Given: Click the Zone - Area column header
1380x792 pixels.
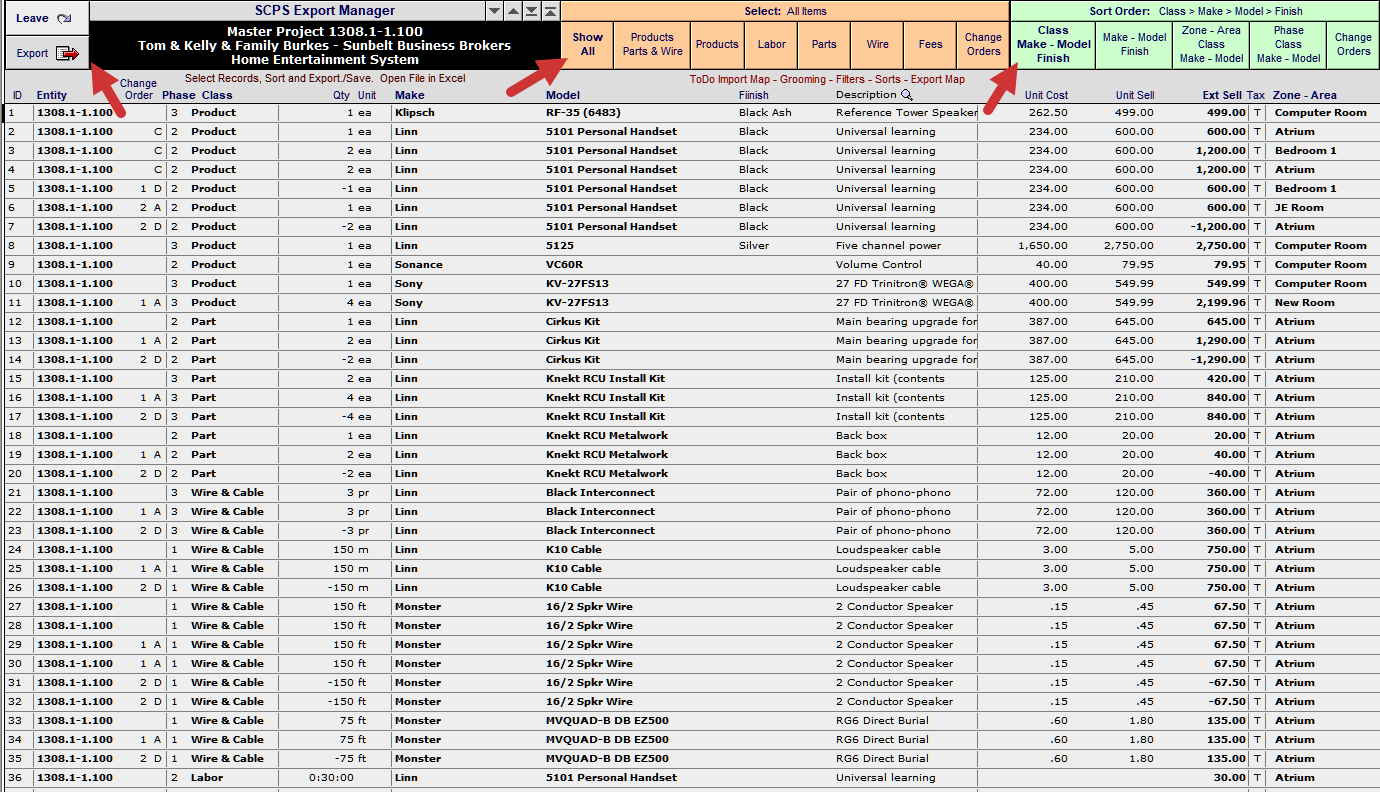Looking at the screenshot, I should (x=1305, y=96).
